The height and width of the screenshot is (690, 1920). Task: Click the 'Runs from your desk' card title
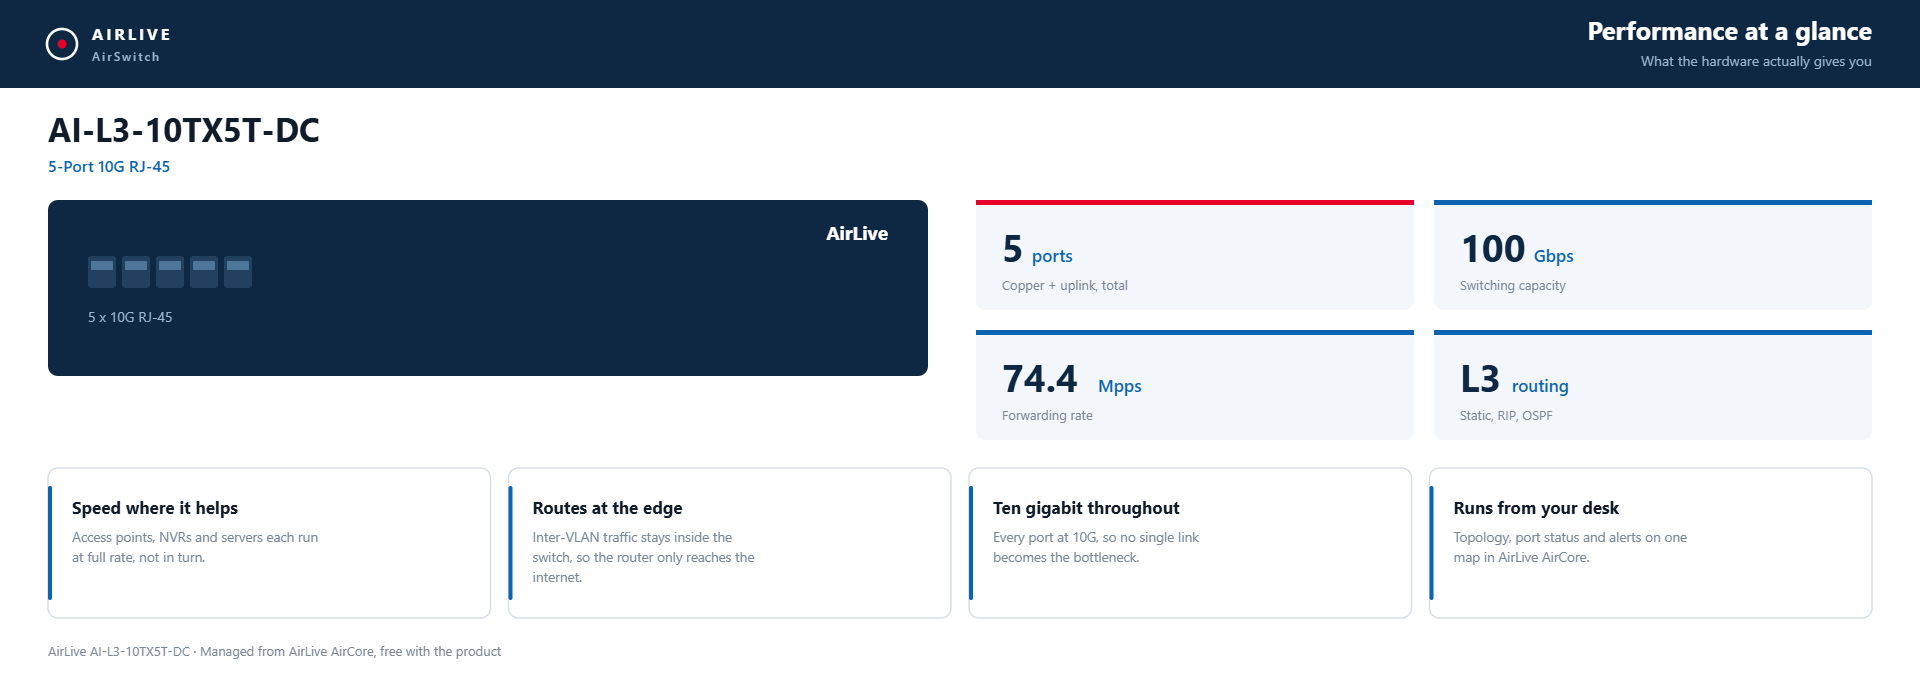click(1536, 508)
